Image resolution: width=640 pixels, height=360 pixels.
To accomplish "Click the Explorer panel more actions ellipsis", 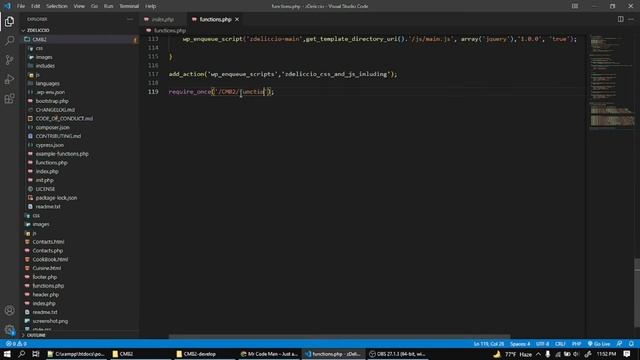I will click(x=130, y=19).
